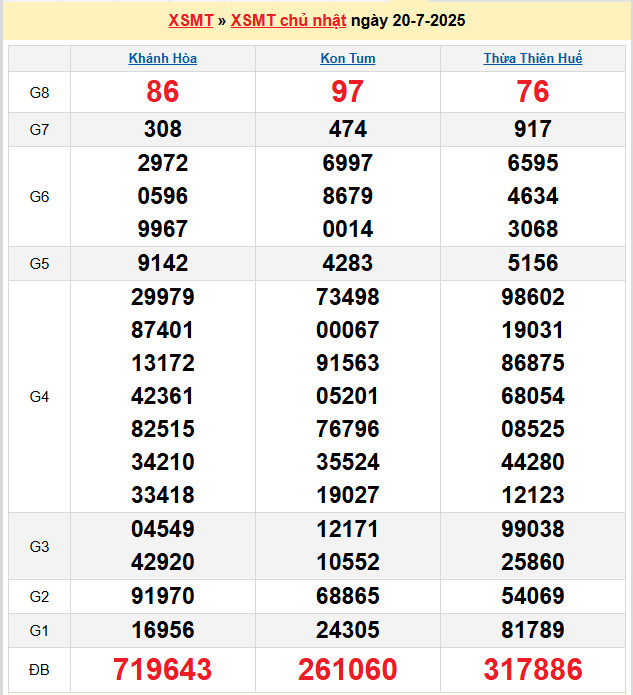Select G4 number 05201
The image size is (633, 695).
click(348, 396)
